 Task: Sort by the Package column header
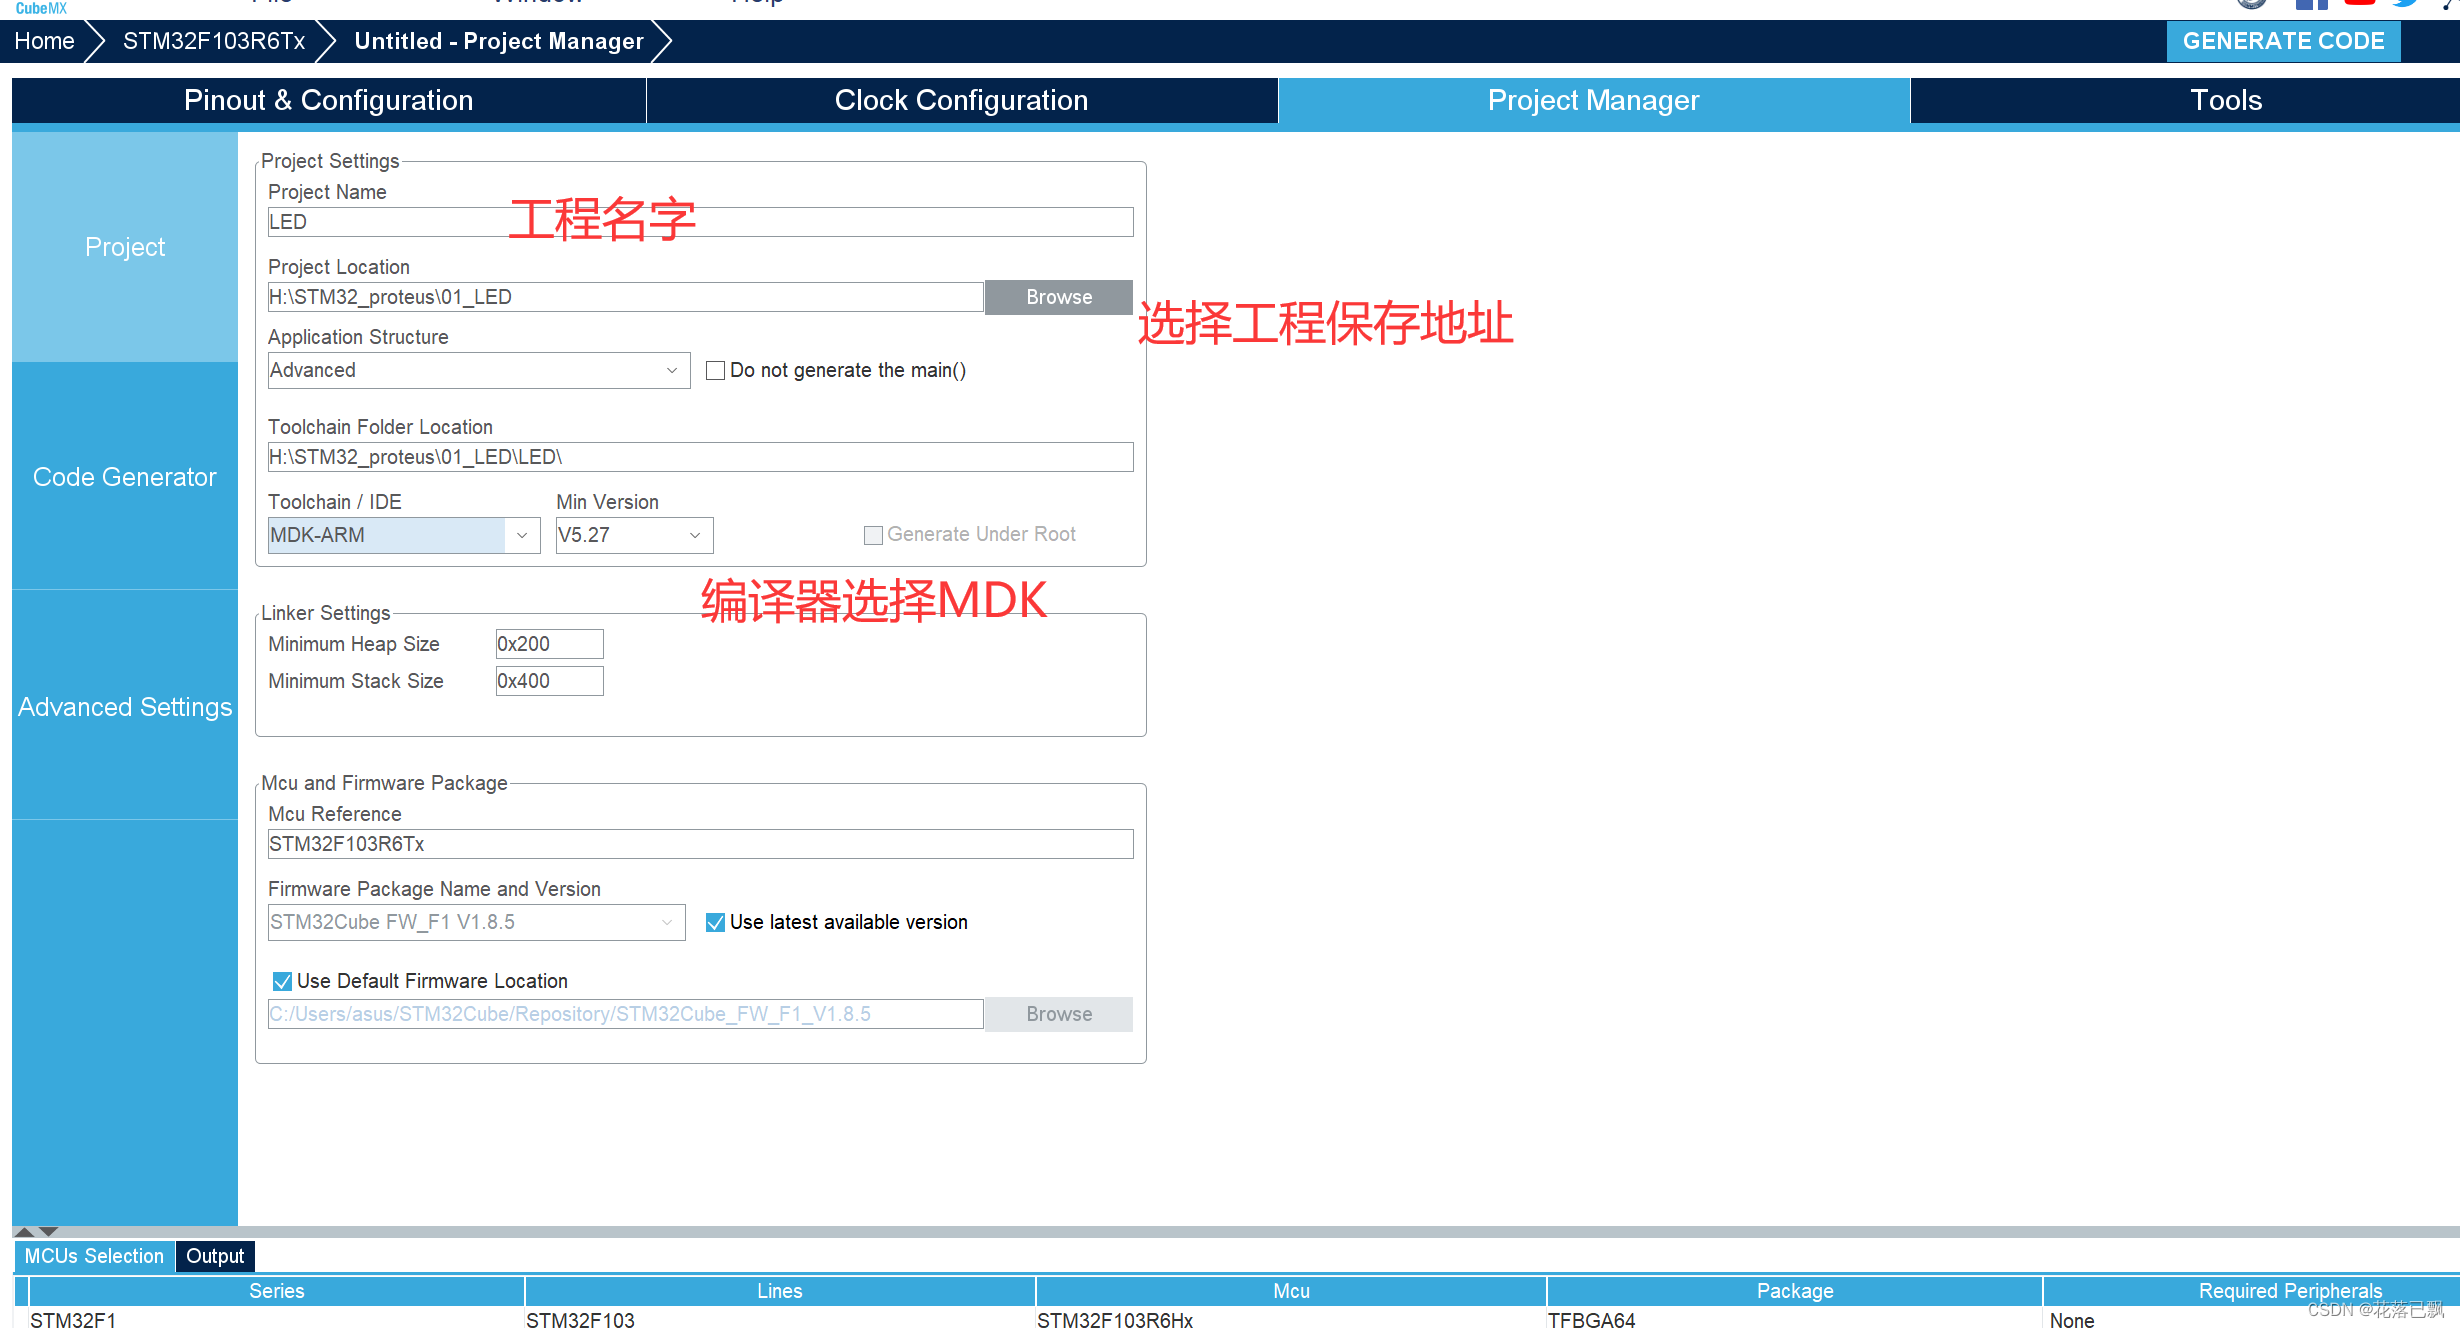1795,1291
